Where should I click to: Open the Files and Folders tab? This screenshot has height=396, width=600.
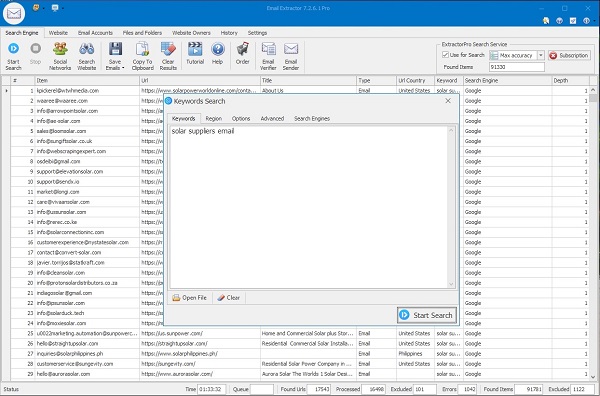142,33
